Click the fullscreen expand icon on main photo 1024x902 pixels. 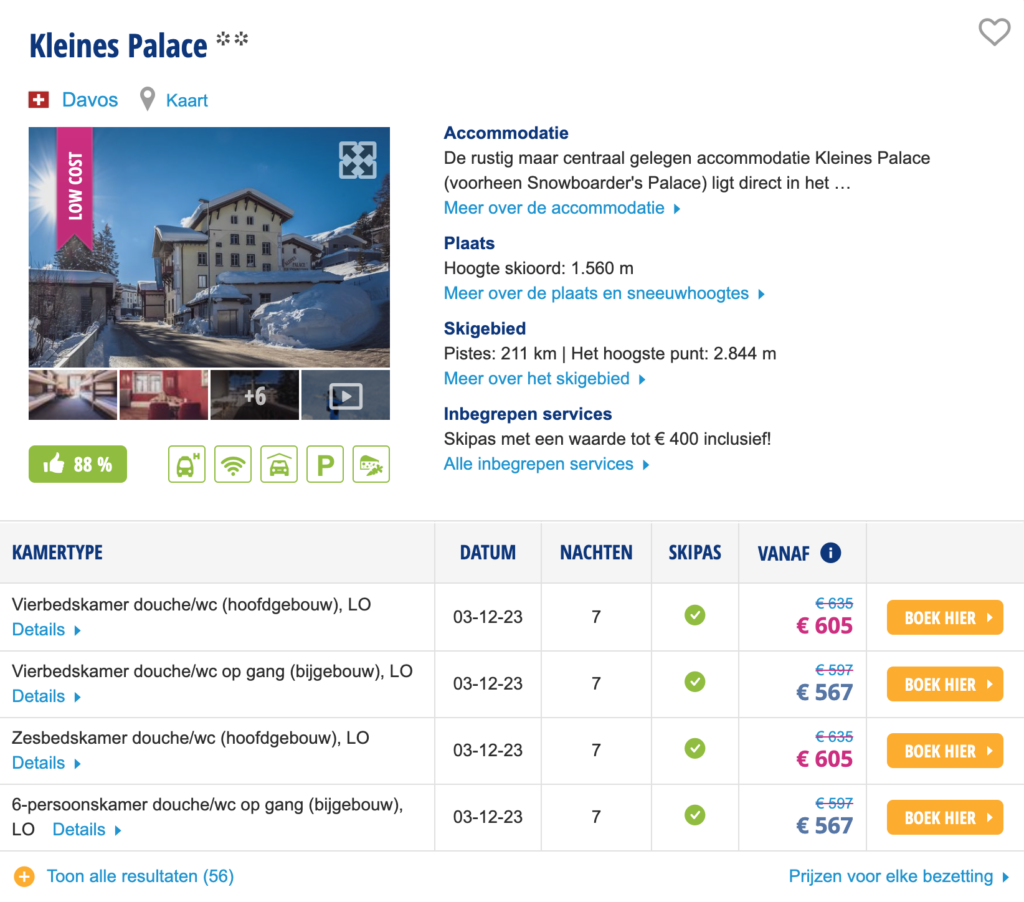pos(357,160)
